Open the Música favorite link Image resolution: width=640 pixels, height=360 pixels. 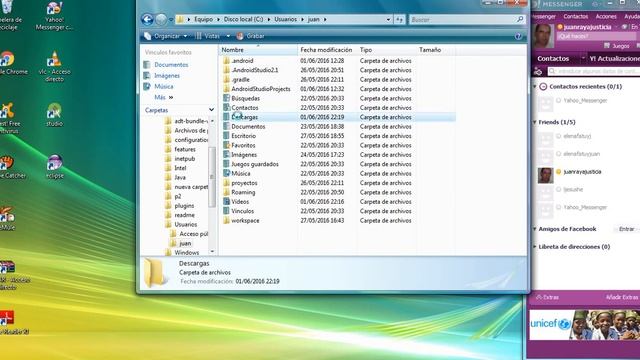(164, 87)
